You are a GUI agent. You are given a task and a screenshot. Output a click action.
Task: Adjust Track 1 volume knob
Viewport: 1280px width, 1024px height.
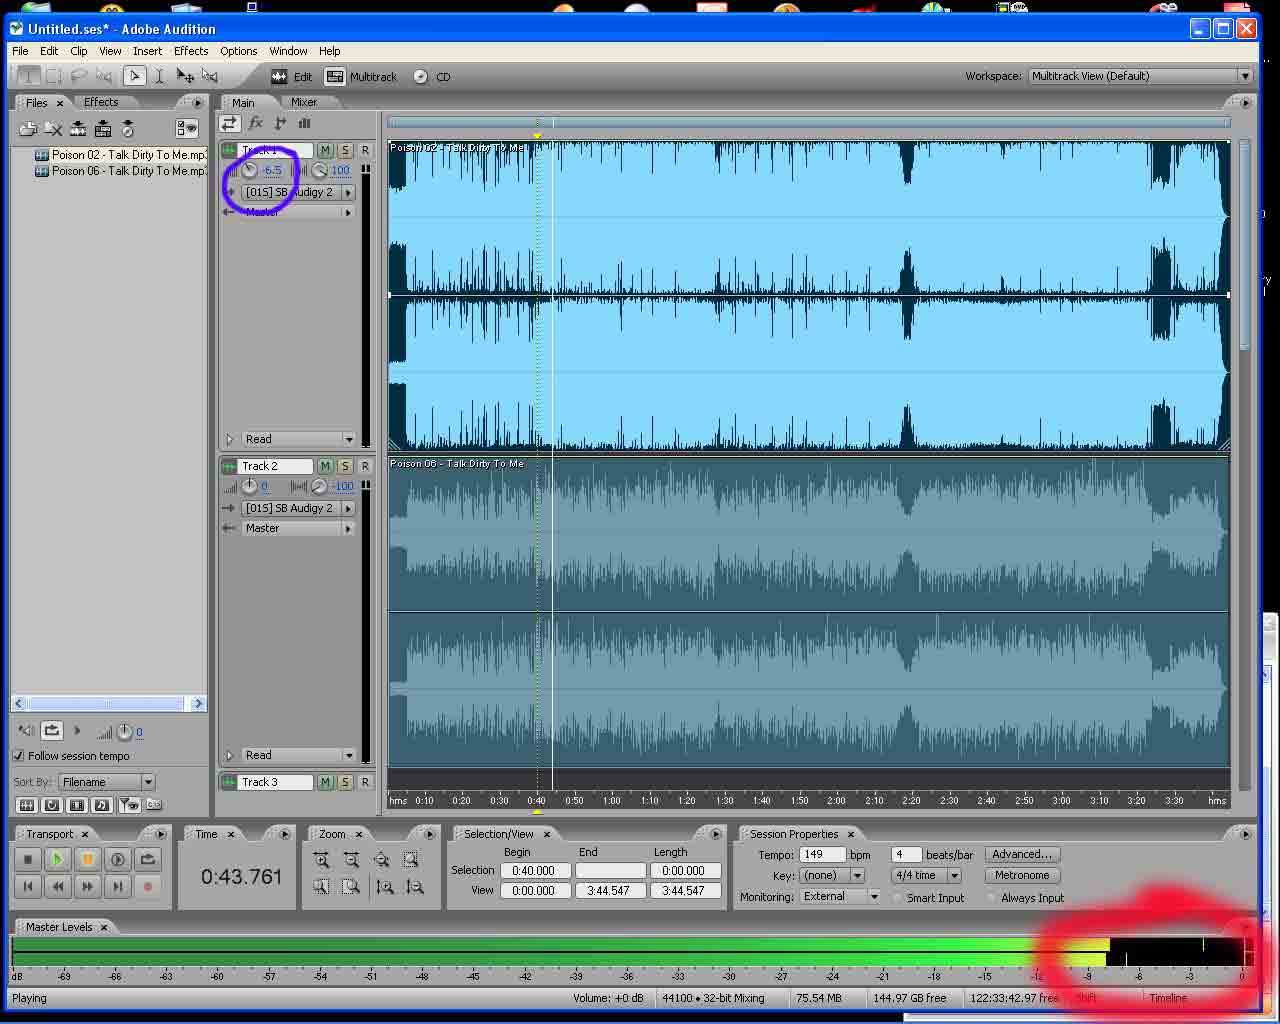coord(249,170)
